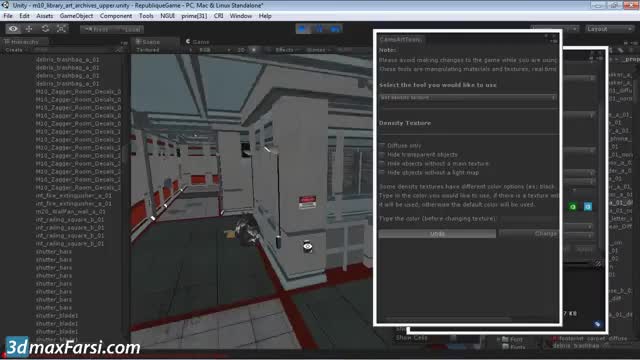Click the green icon in inspector panel
This screenshot has height=360, width=640.
pyautogui.click(x=573, y=207)
